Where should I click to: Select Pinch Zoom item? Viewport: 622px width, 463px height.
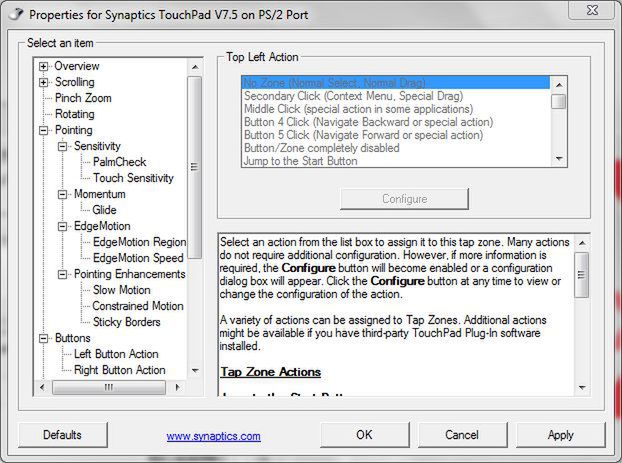pos(83,98)
